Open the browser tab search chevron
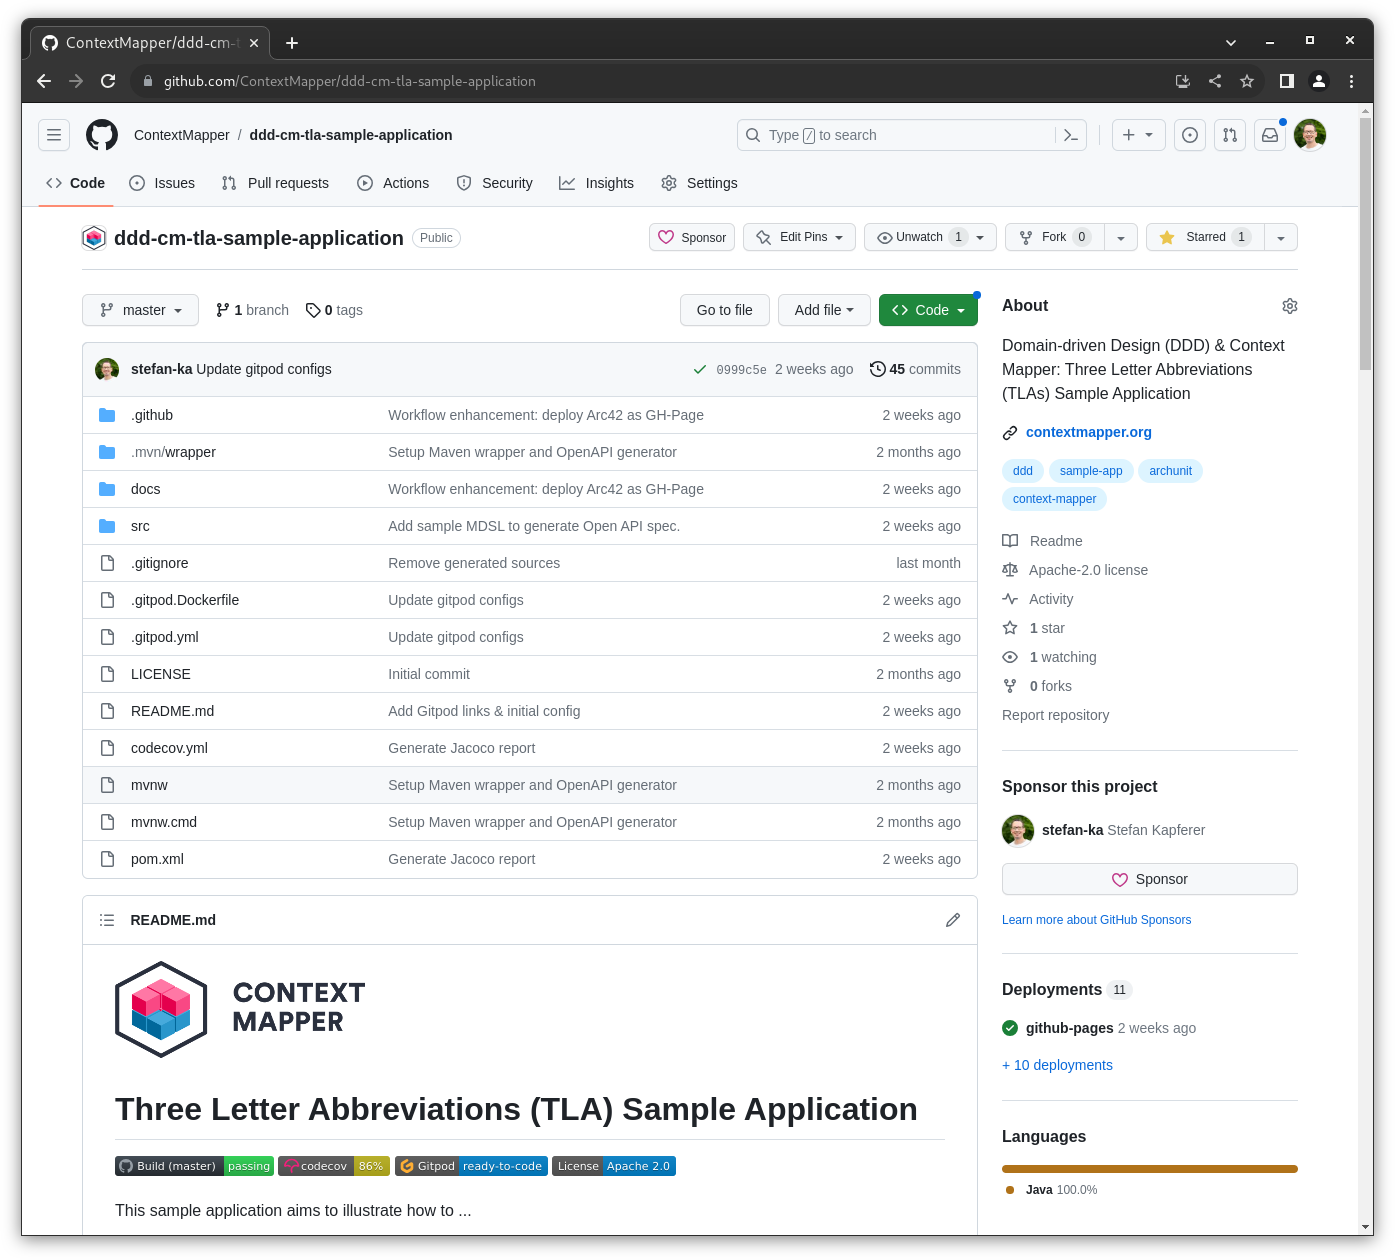Image resolution: width=1395 pixels, height=1260 pixels. click(x=1231, y=42)
